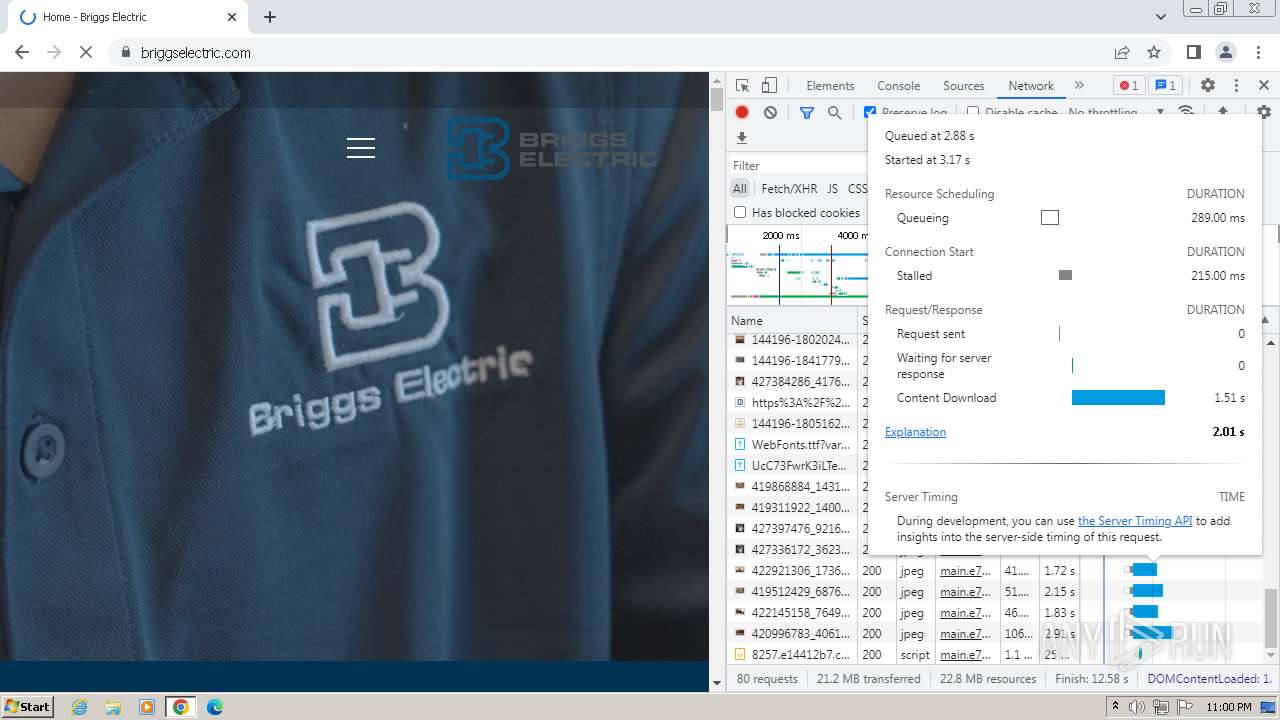Toggle the network filter funnel icon
The image size is (1280, 720).
[x=807, y=113]
